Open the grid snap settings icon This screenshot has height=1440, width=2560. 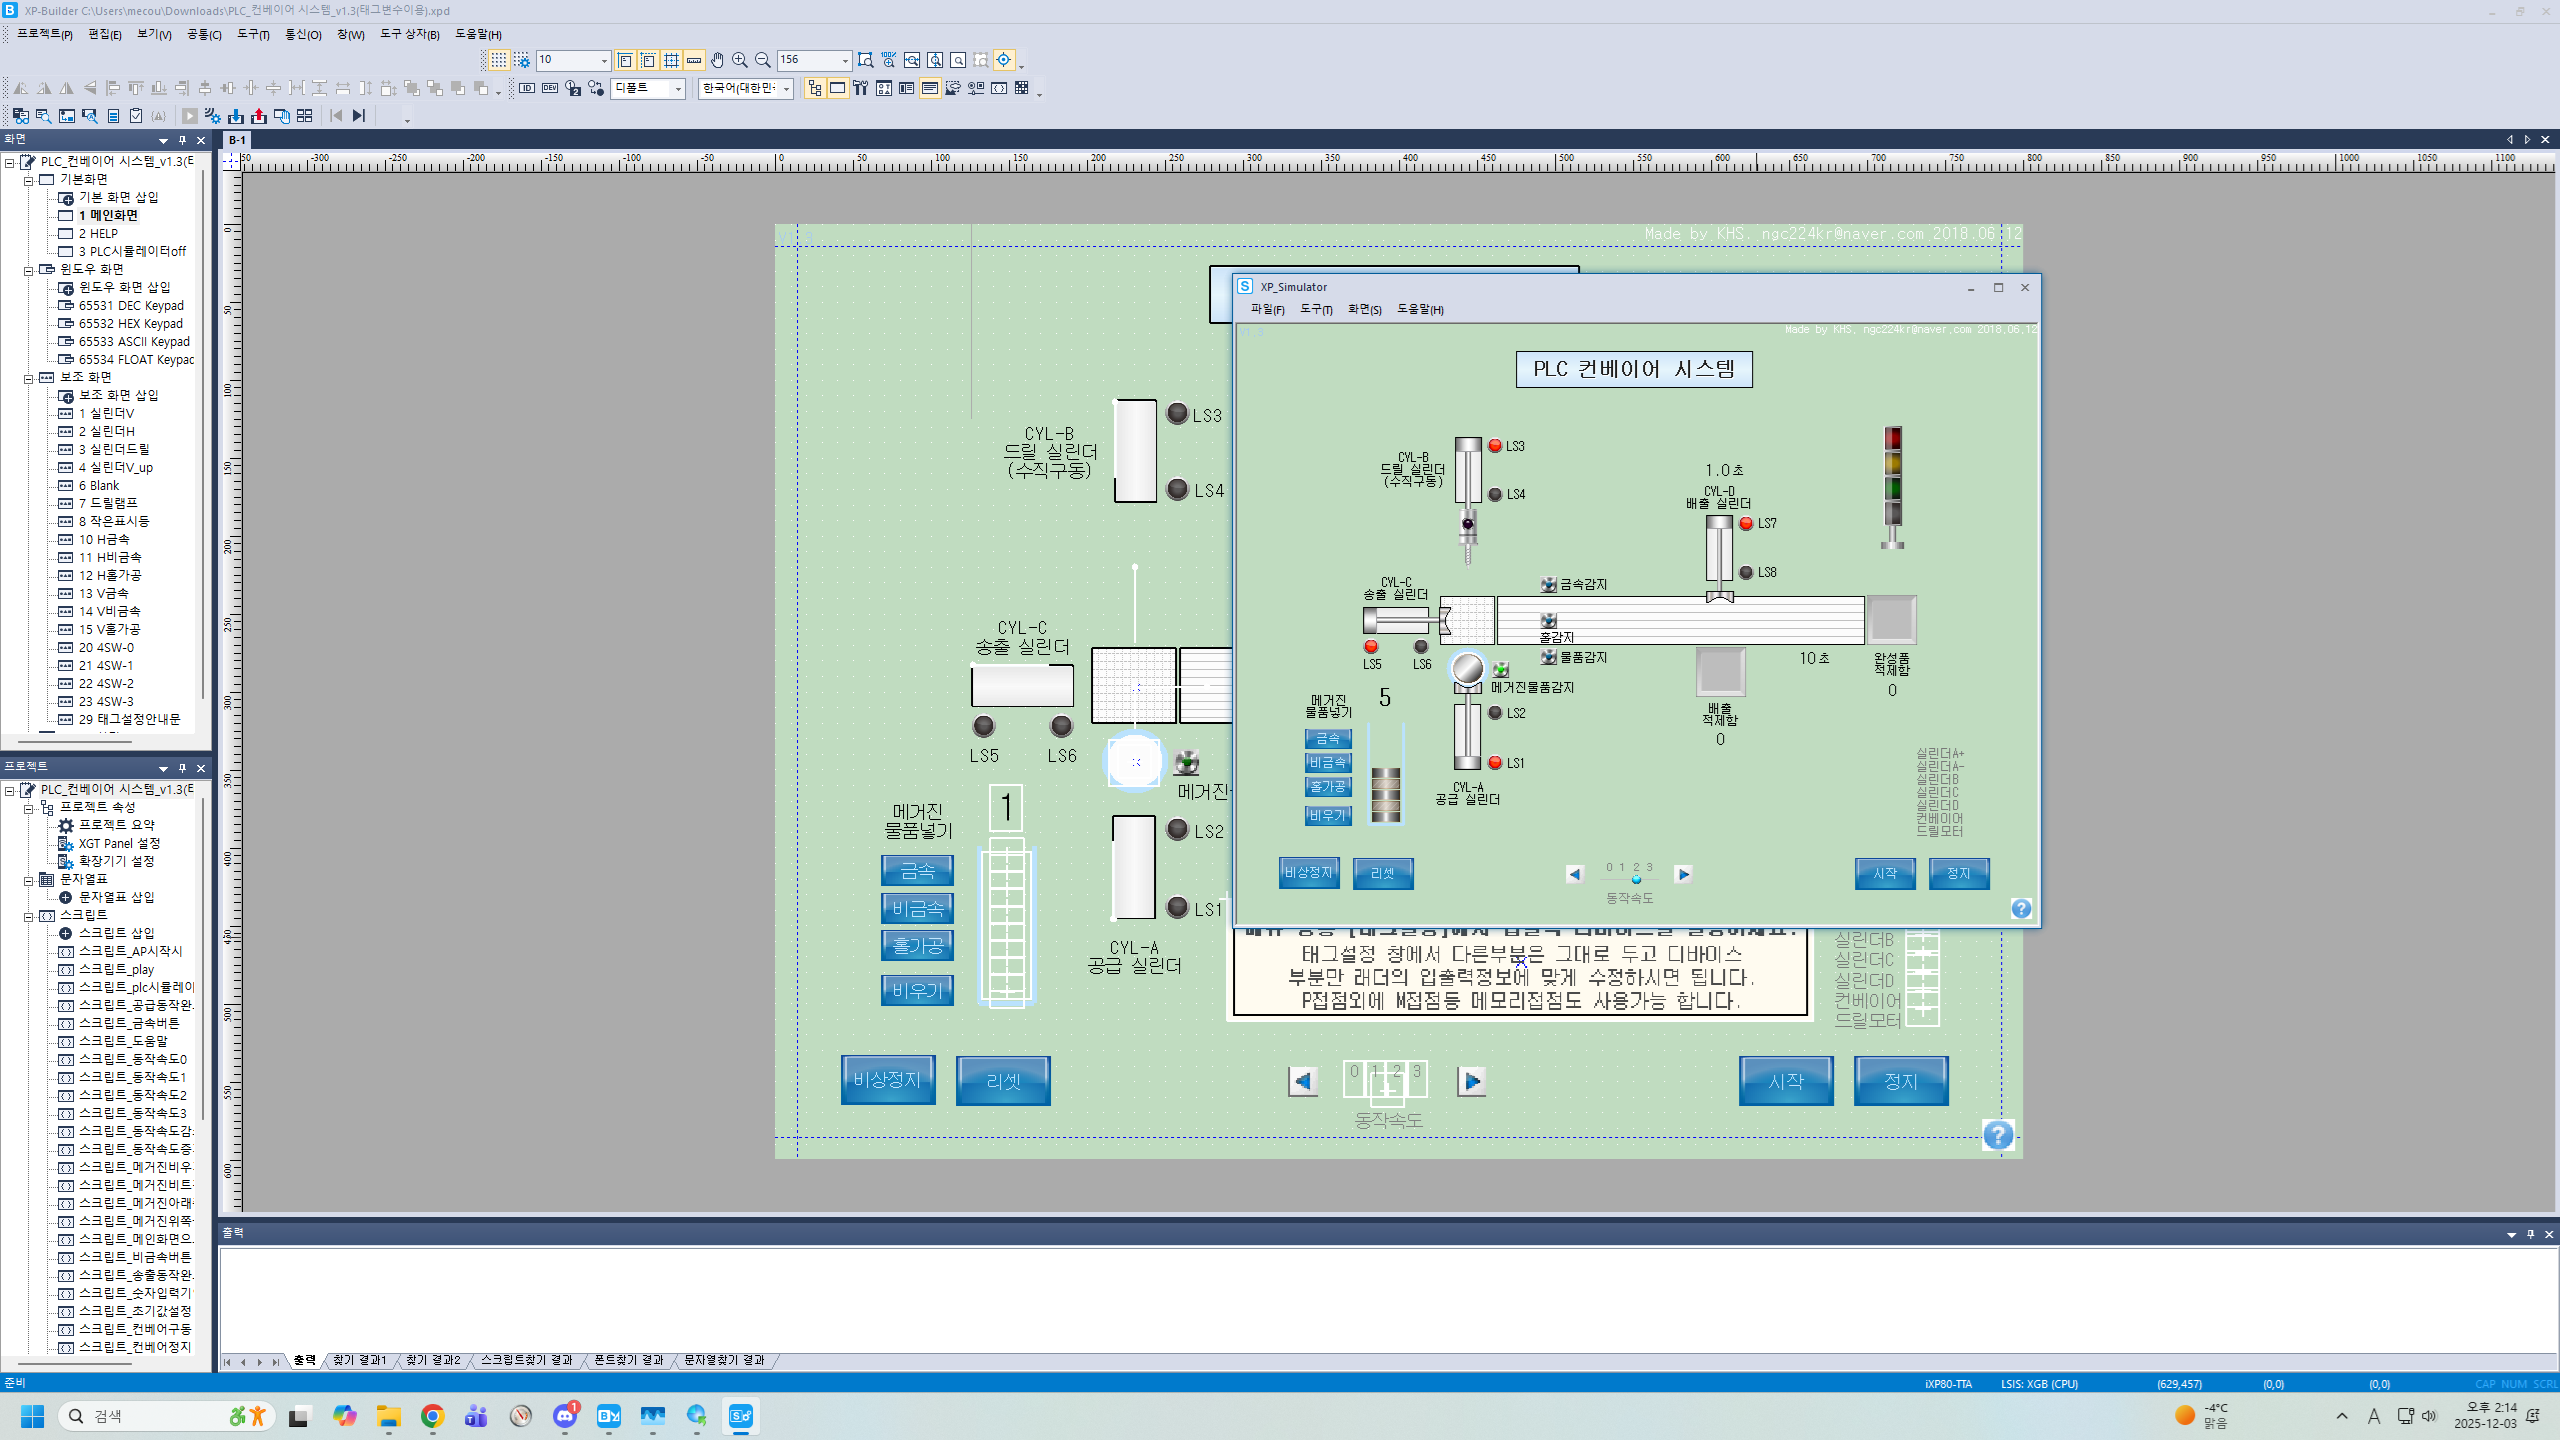(522, 60)
